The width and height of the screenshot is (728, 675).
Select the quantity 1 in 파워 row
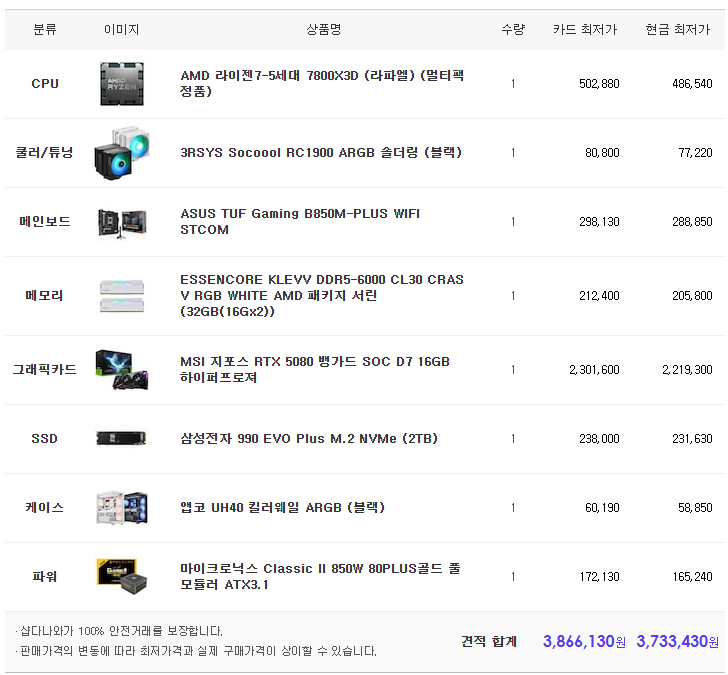(x=513, y=577)
